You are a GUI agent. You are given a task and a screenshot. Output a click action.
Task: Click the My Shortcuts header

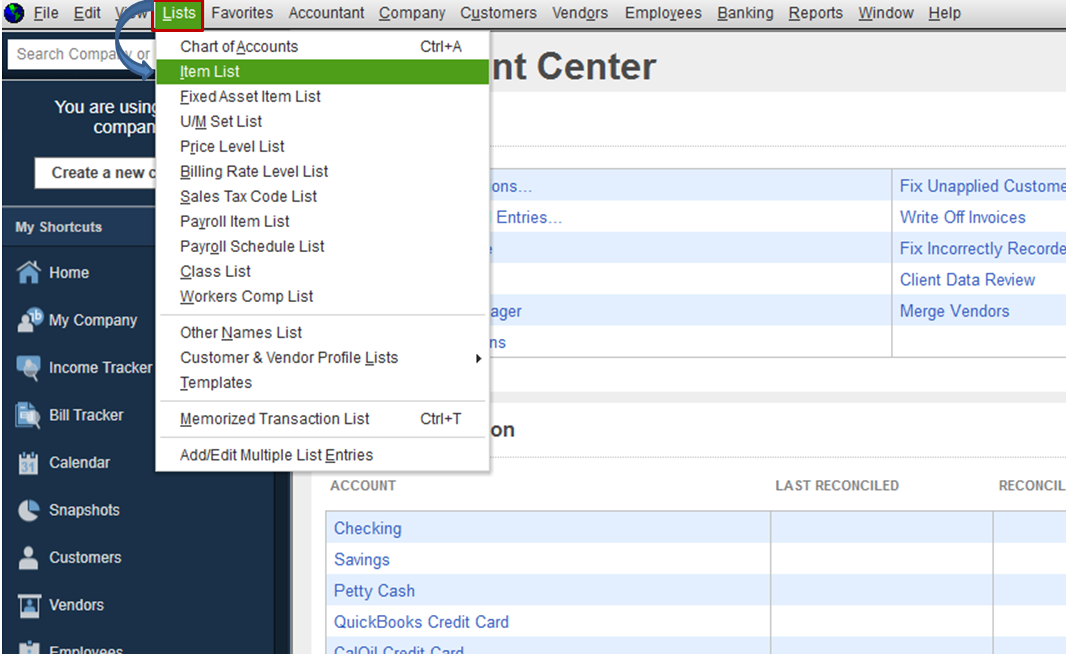click(58, 227)
